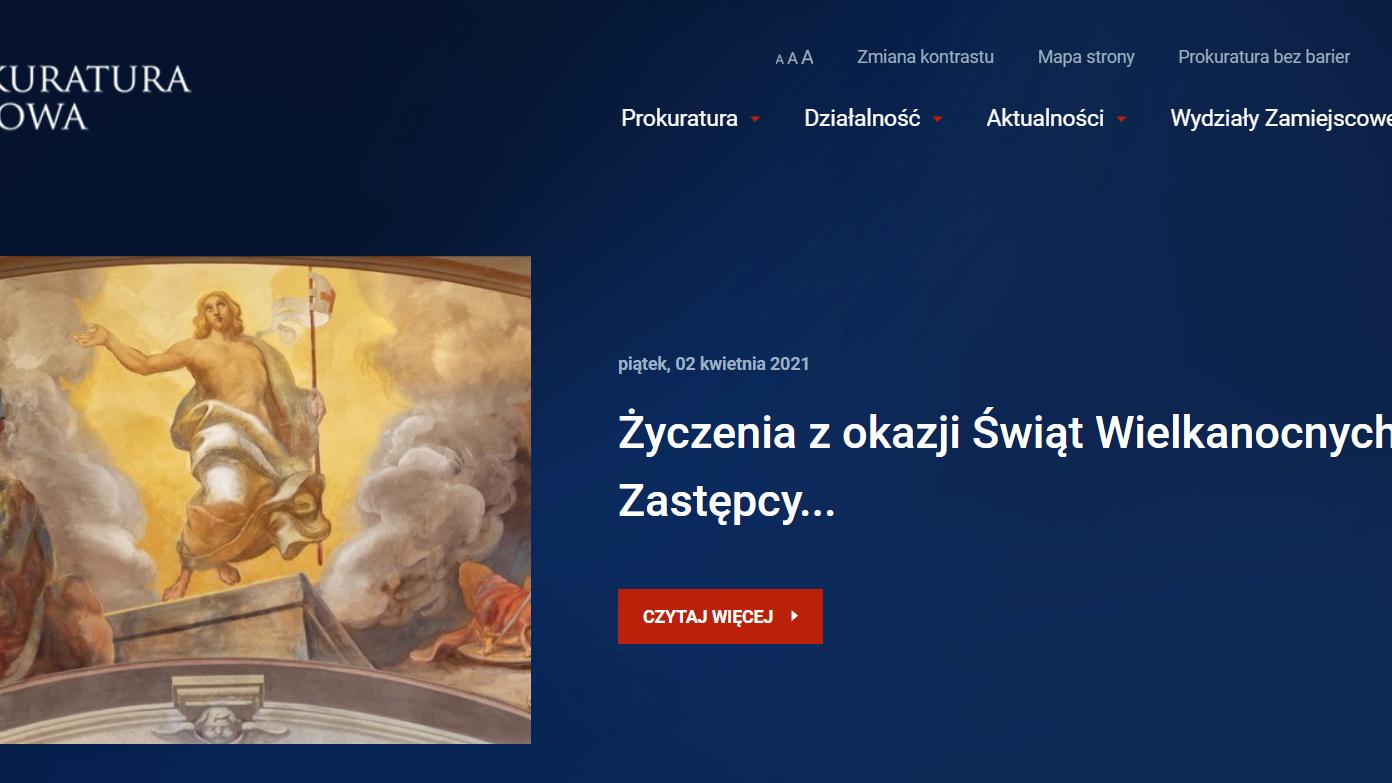
Task: Open the Aktualności menu item
Action: (x=1045, y=118)
